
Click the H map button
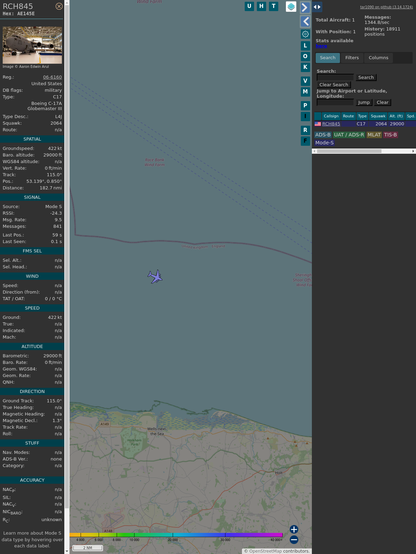(261, 6)
